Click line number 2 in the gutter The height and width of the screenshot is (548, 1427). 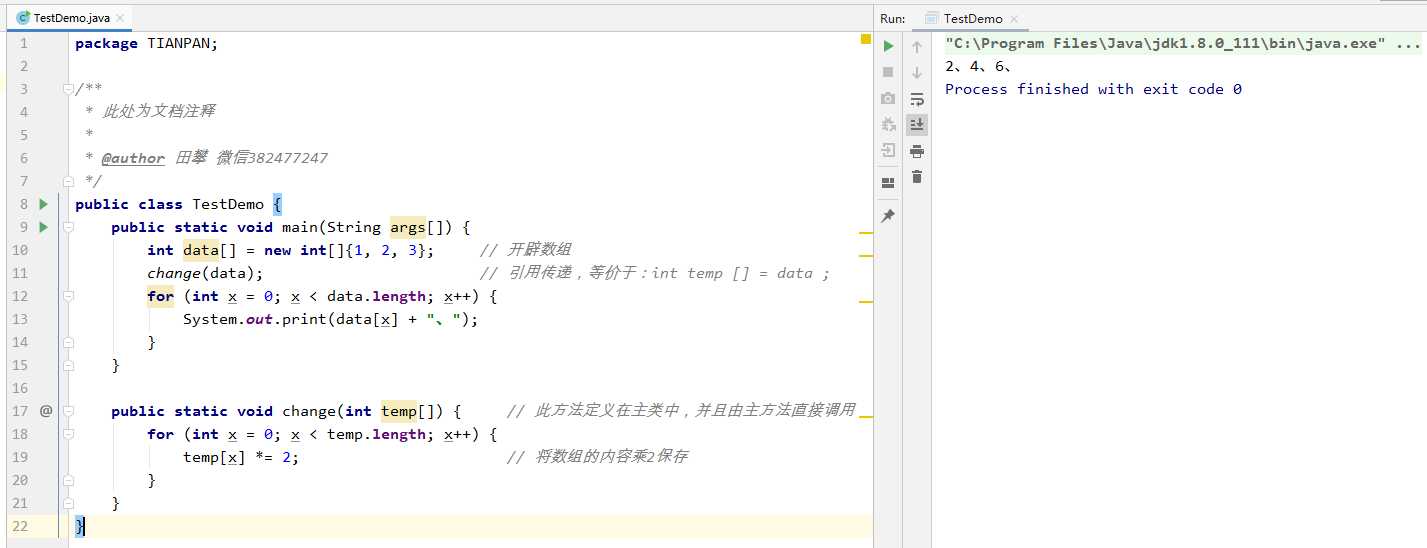(x=24, y=66)
